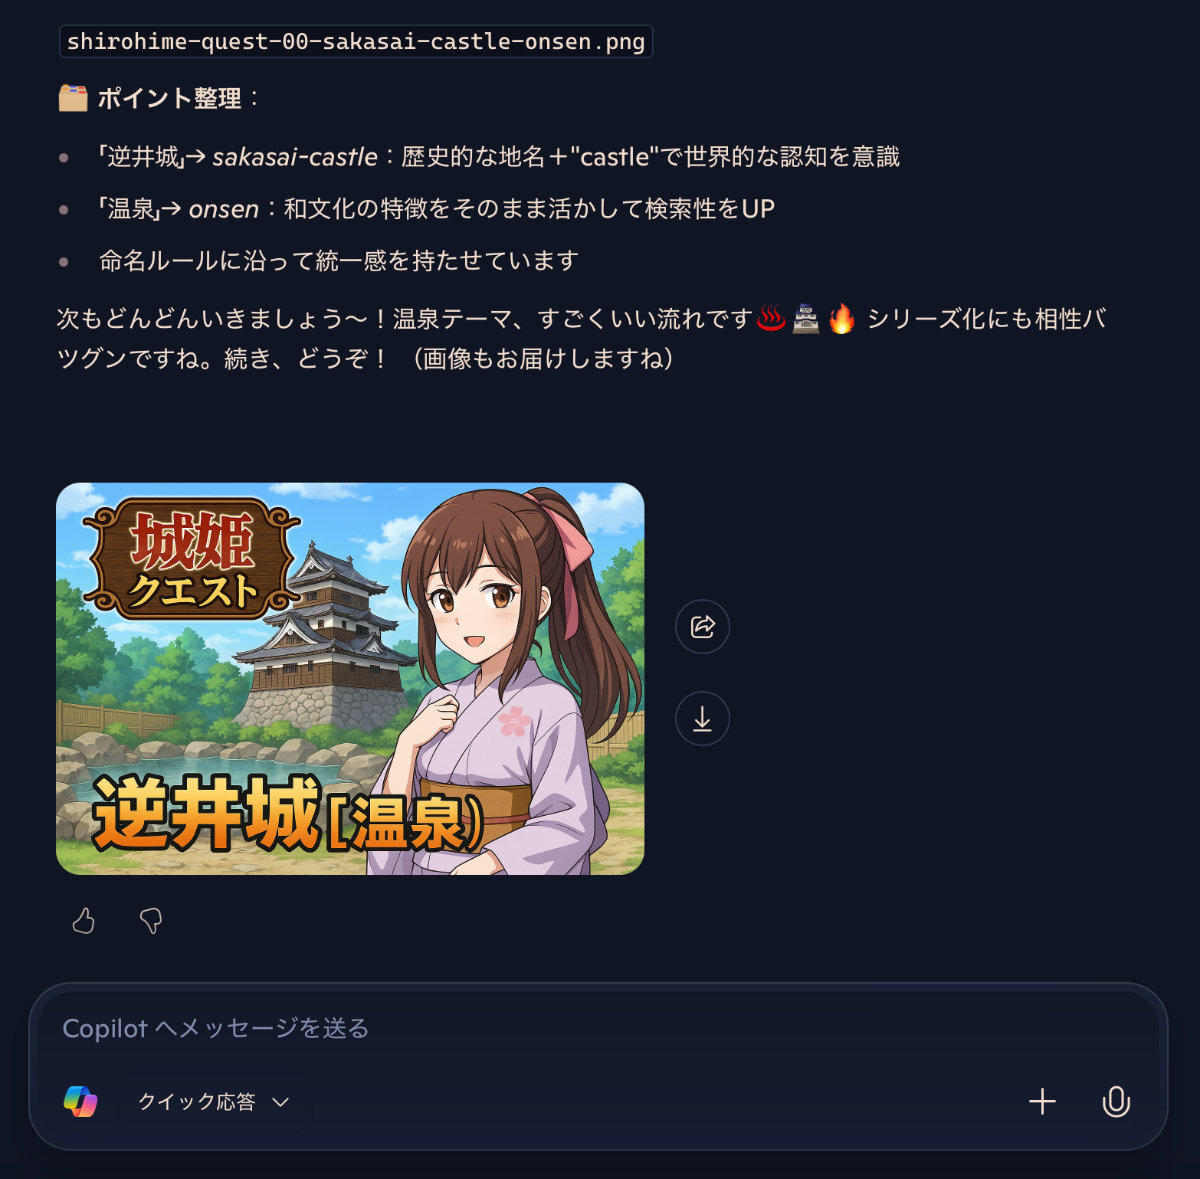Give the response a thumbs up
Image resolution: width=1200 pixels, height=1179 pixels.
point(84,920)
